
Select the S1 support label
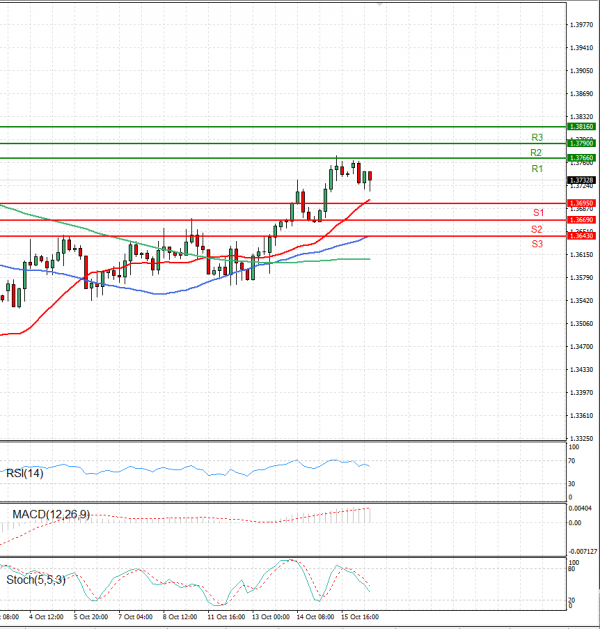tap(538, 213)
